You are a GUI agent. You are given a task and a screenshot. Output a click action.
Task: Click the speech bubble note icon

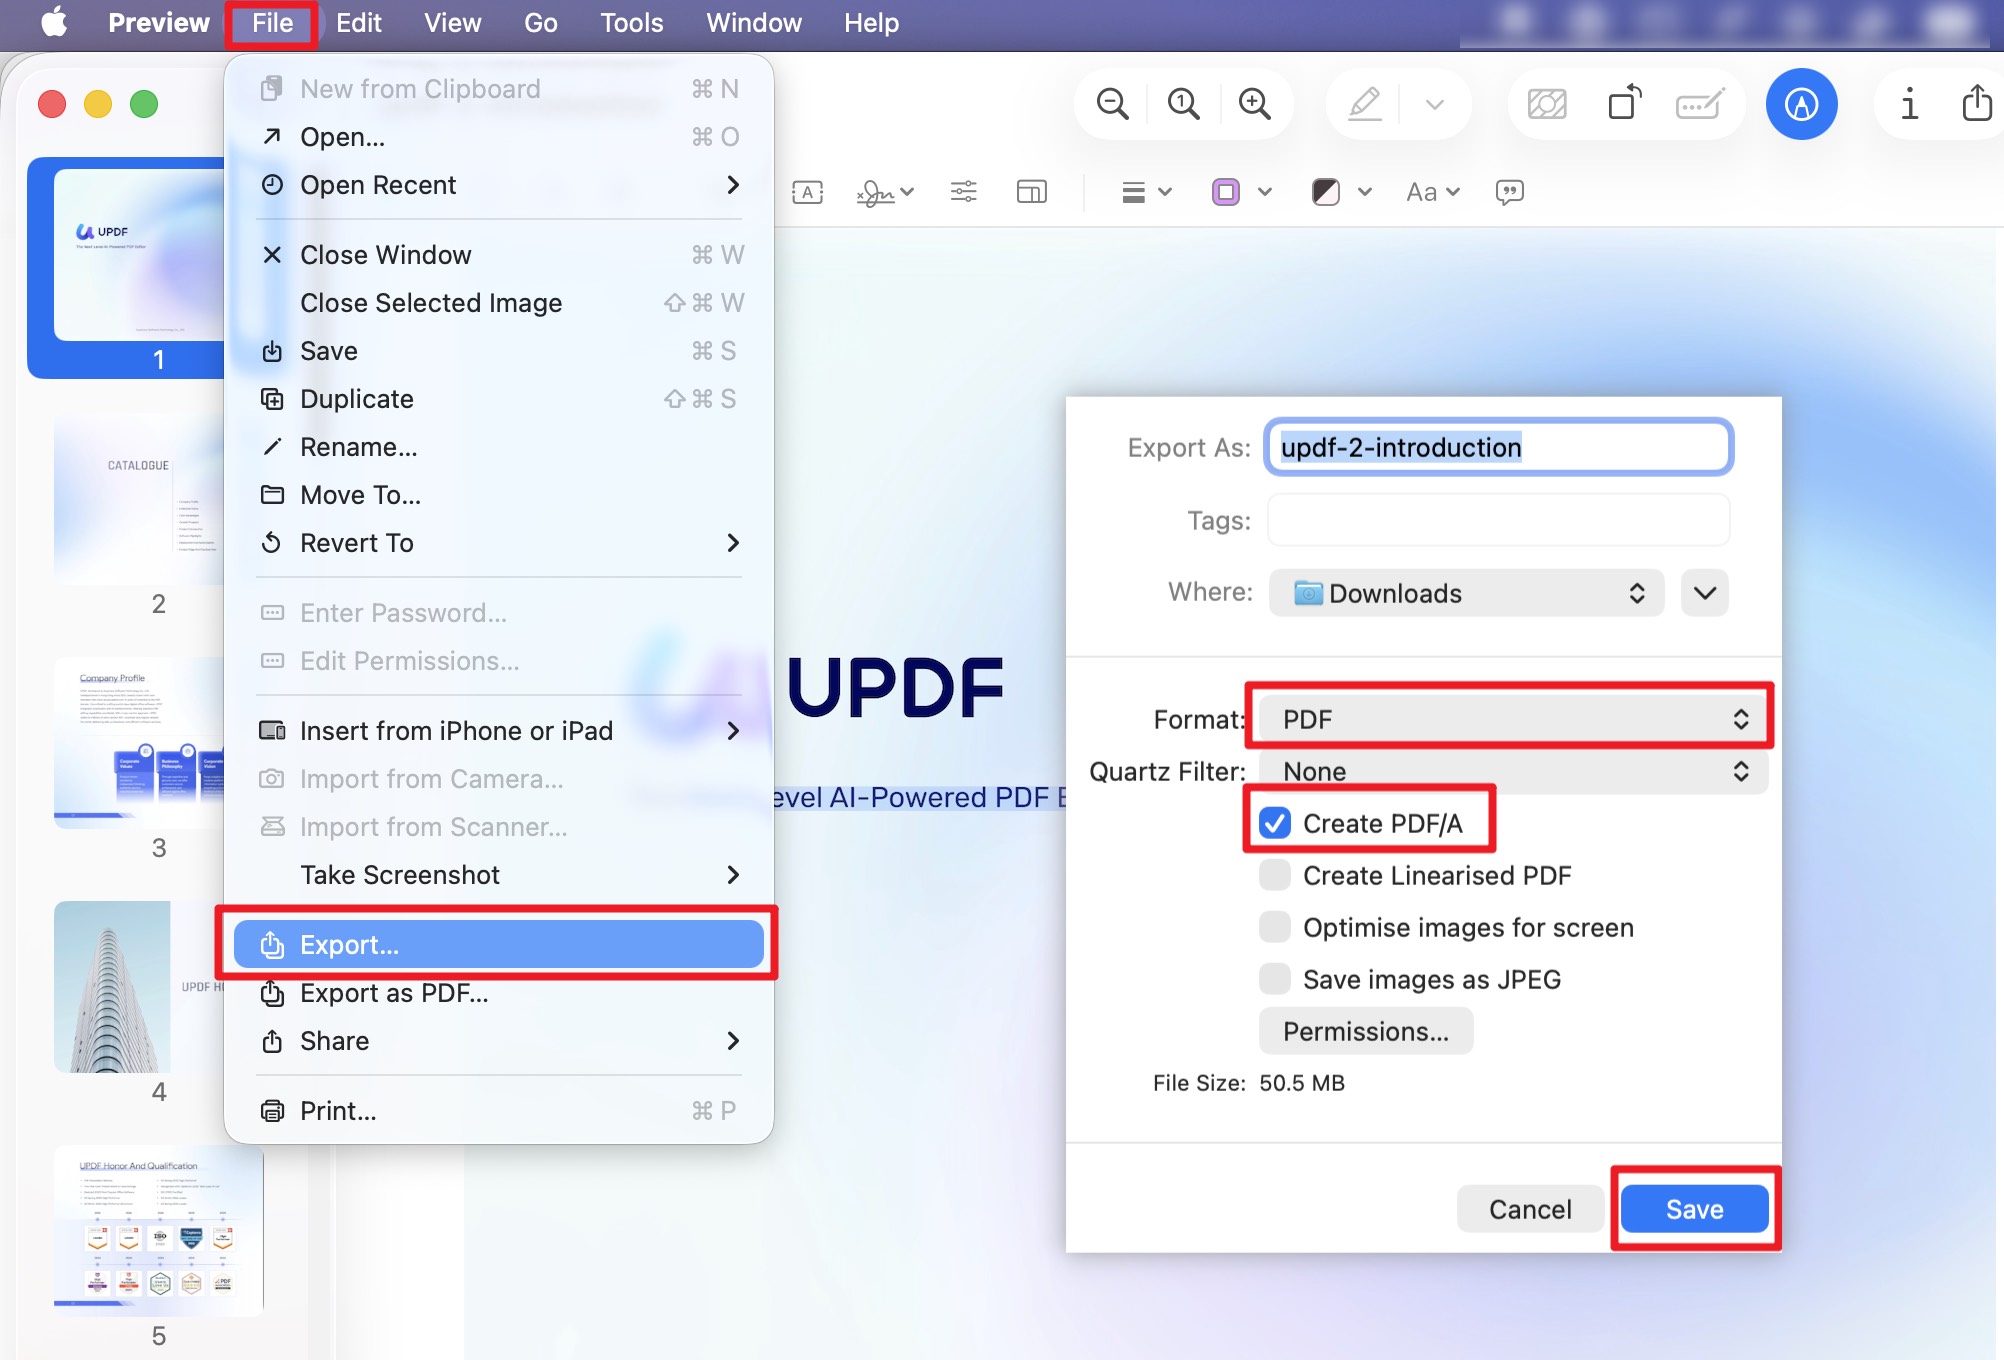click(x=1509, y=192)
